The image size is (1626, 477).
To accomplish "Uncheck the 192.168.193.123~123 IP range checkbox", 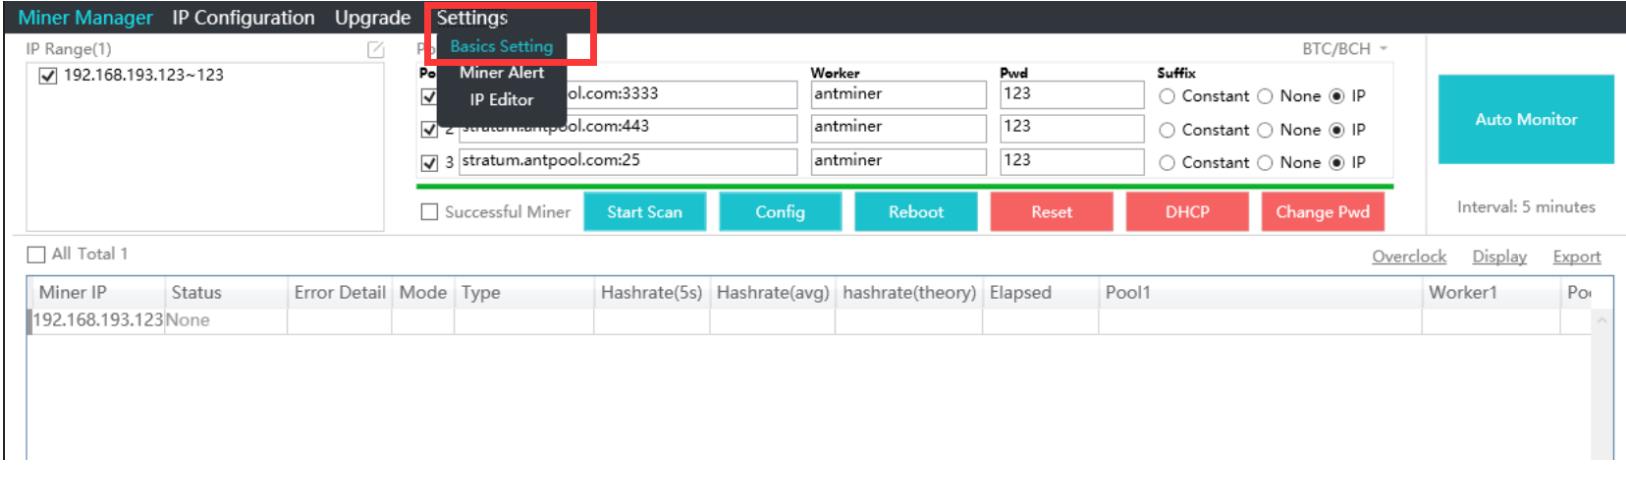I will pyautogui.click(x=48, y=76).
